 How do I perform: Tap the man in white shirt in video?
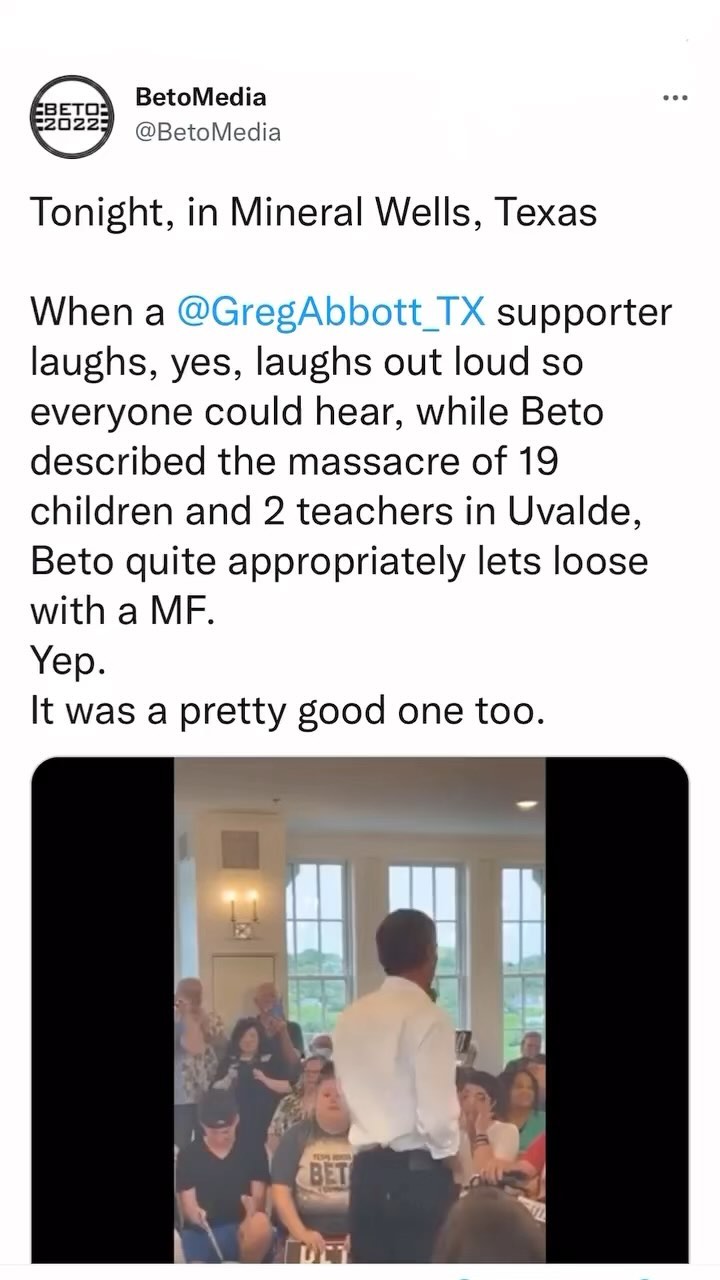(400, 1080)
